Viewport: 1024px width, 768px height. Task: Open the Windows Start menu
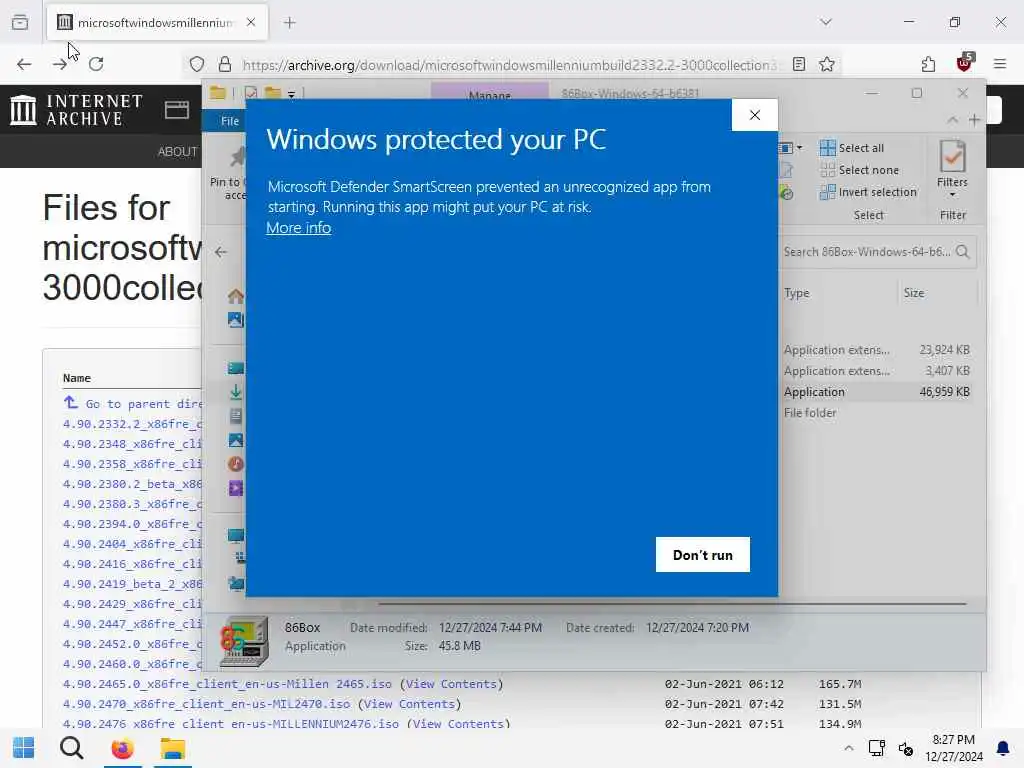point(24,748)
